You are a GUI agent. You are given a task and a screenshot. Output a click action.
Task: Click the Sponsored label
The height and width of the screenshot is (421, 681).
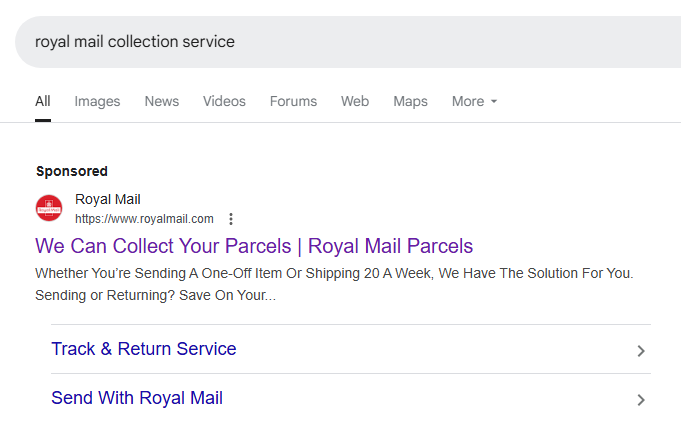tap(72, 171)
